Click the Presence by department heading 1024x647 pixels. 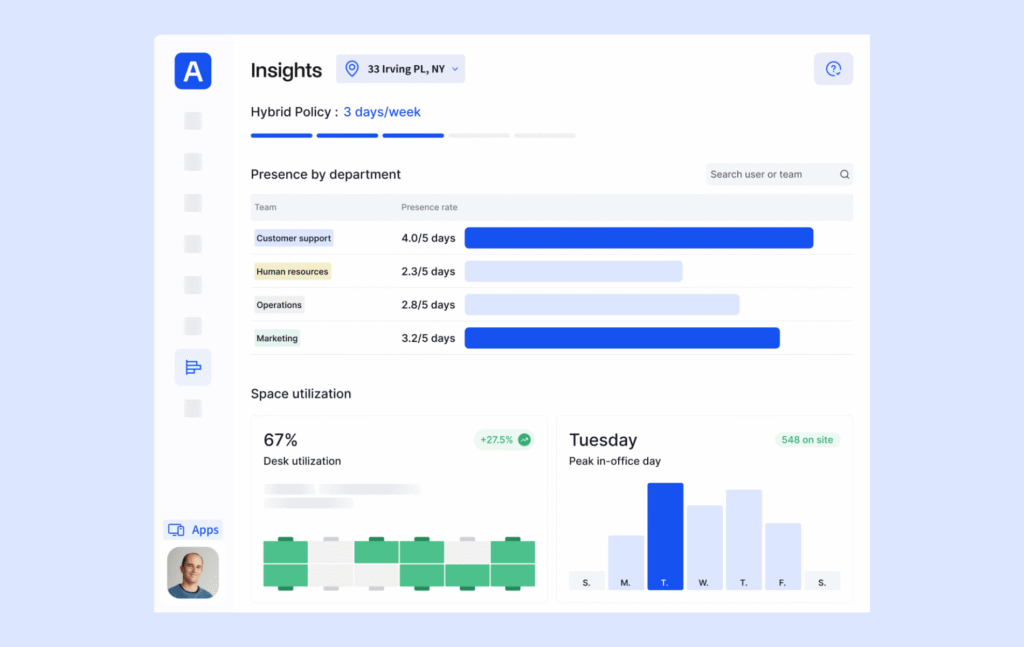click(325, 174)
